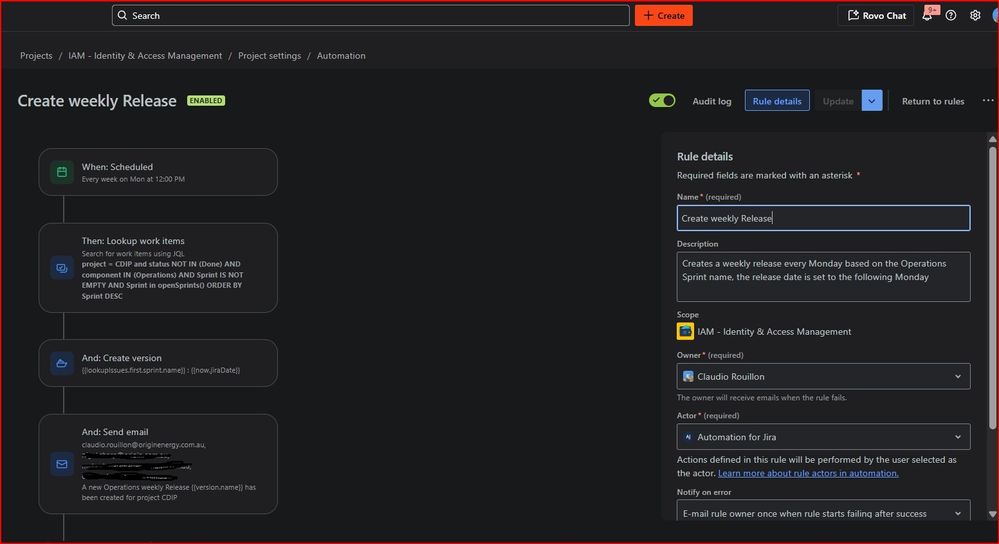Click Claudio Rouillon owner avatar
Screen dimensions: 999x544
click(688, 376)
